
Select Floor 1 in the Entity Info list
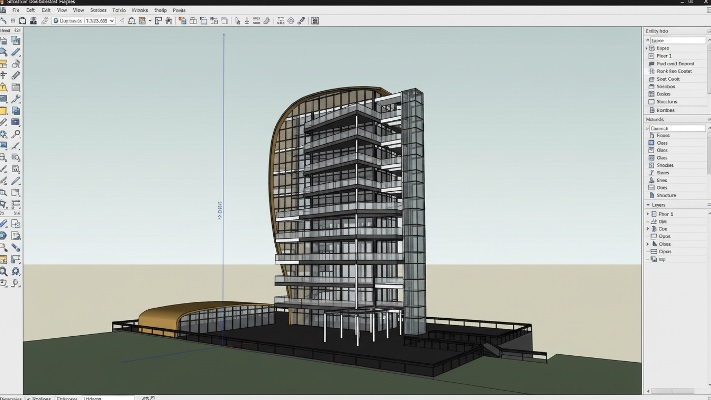(664, 55)
